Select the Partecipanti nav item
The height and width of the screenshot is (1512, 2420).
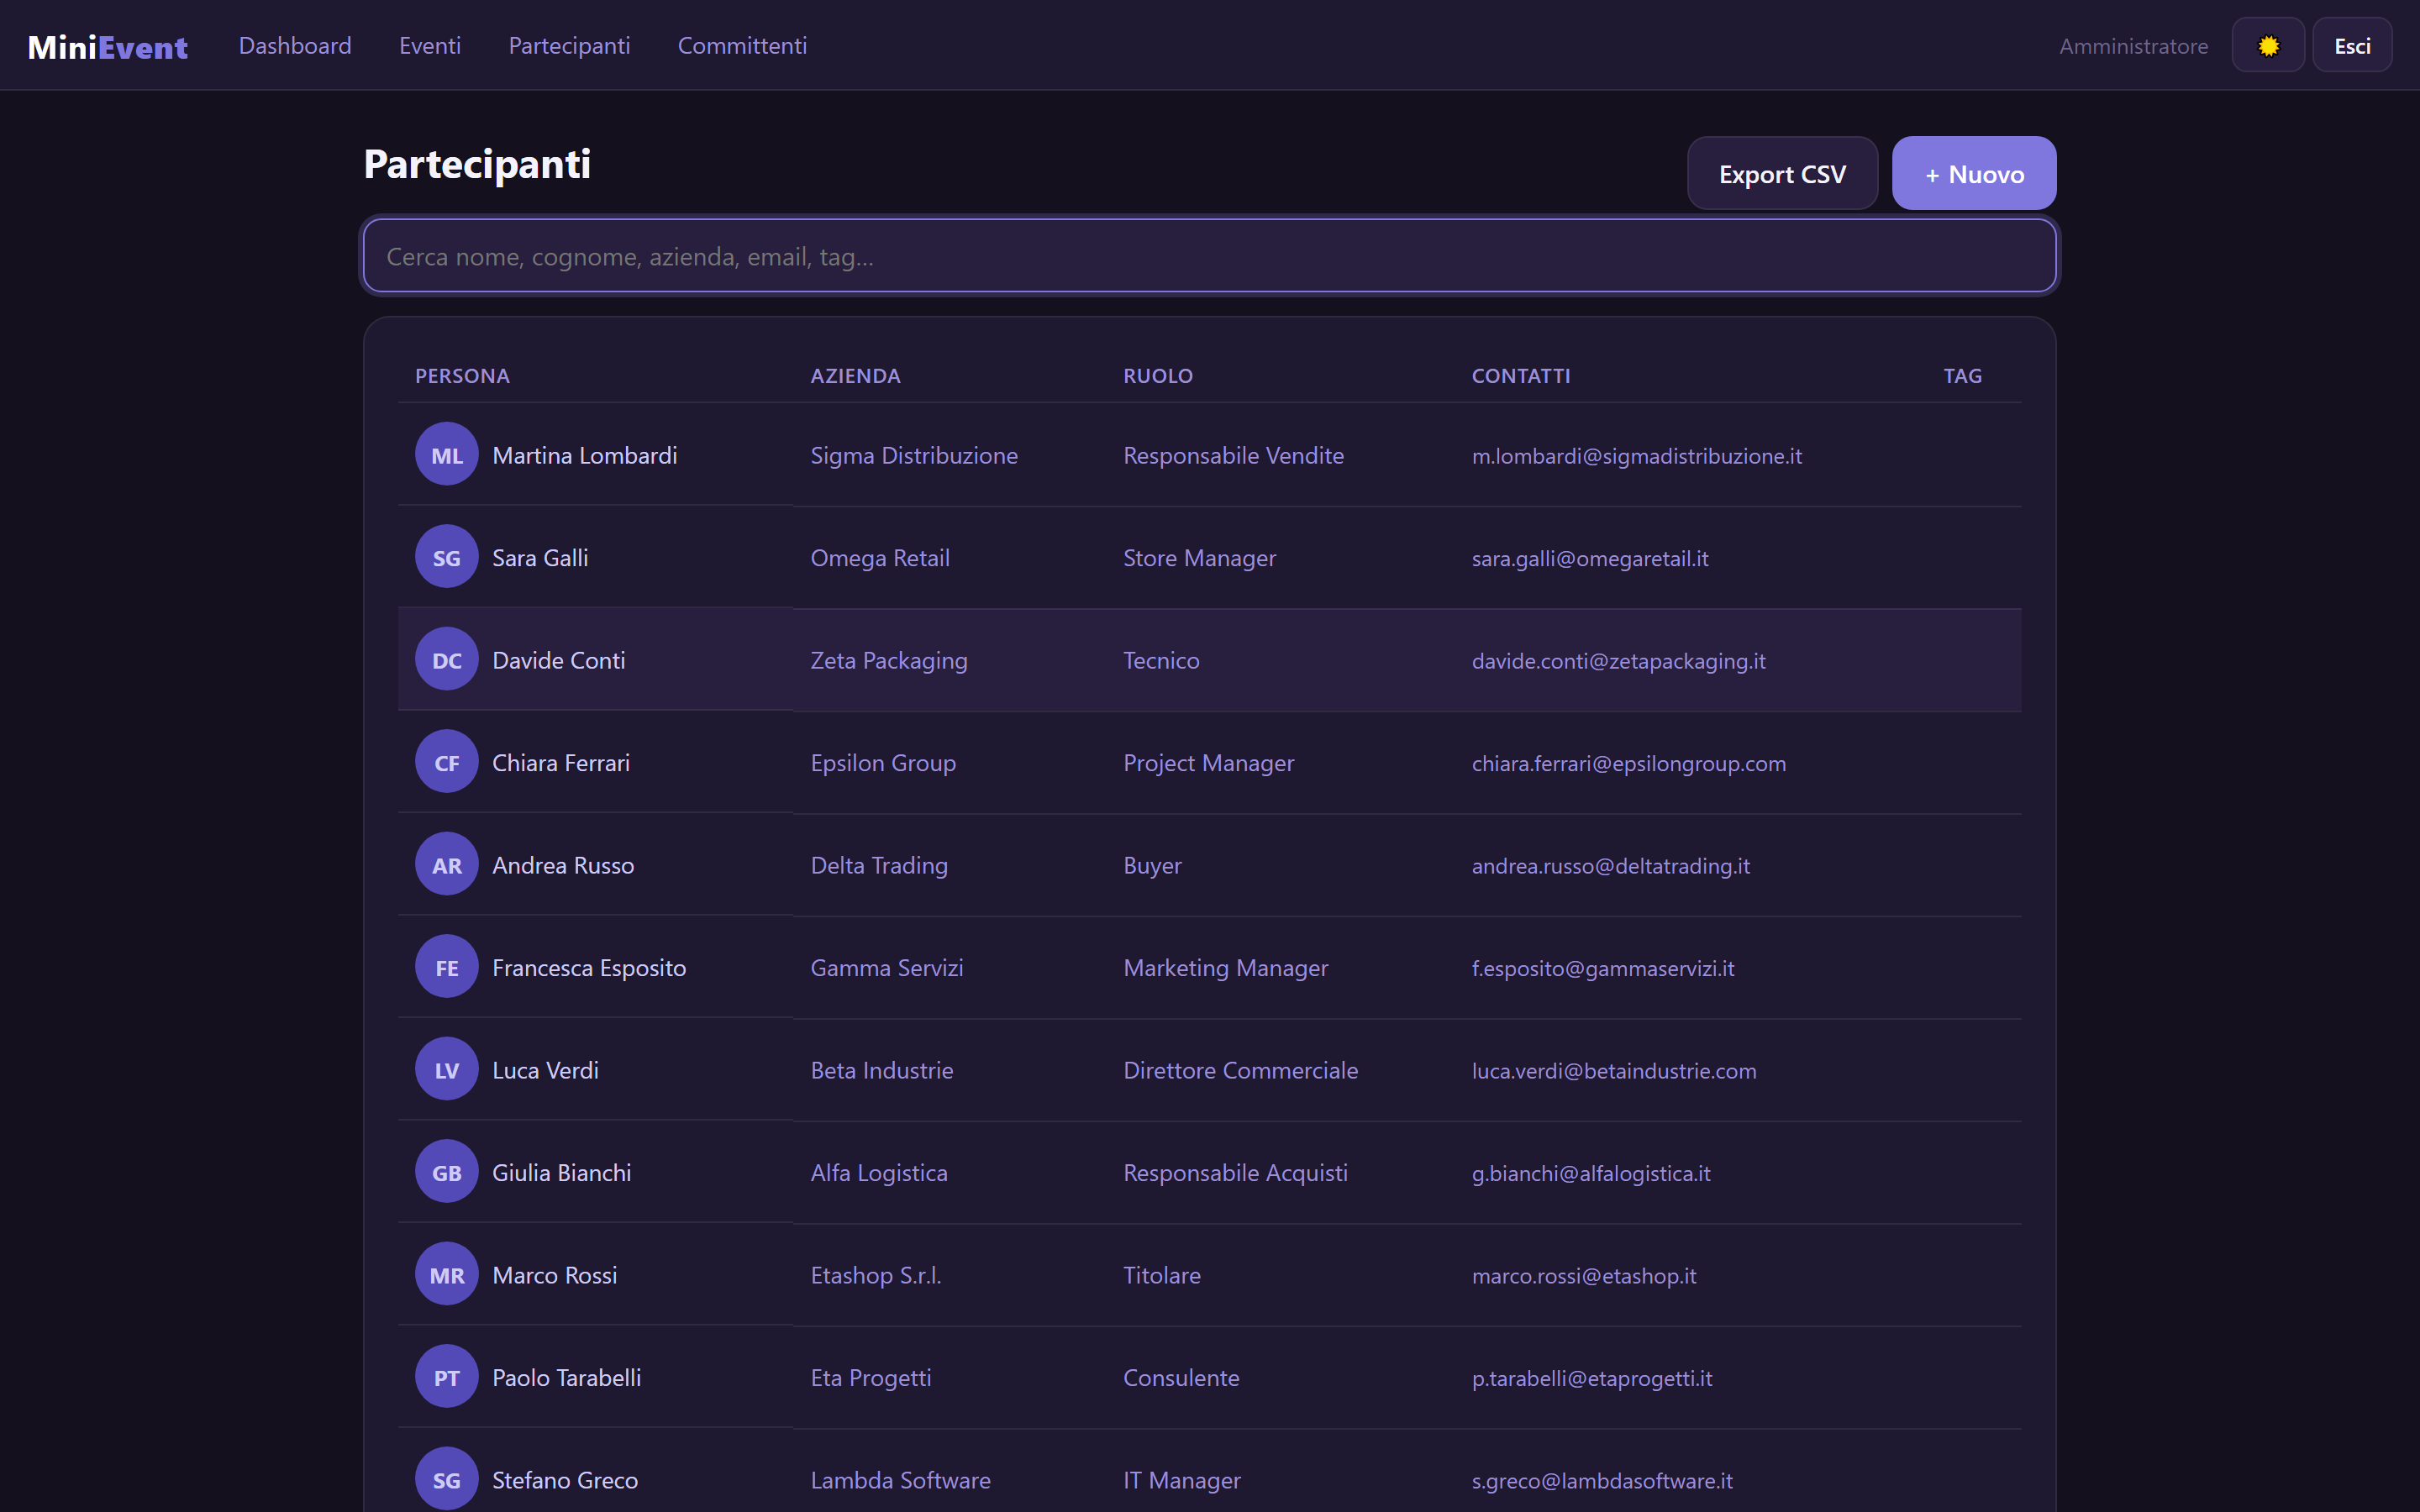pyautogui.click(x=569, y=46)
